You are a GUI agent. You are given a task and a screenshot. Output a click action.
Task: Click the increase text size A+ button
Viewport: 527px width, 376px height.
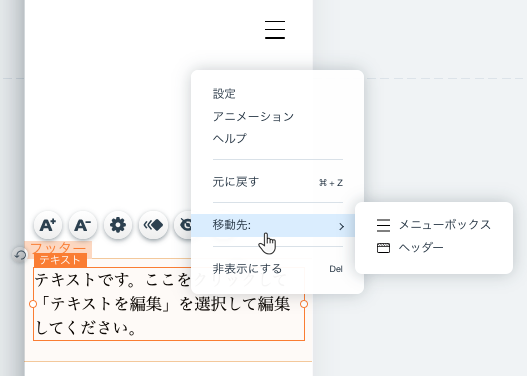click(x=48, y=225)
